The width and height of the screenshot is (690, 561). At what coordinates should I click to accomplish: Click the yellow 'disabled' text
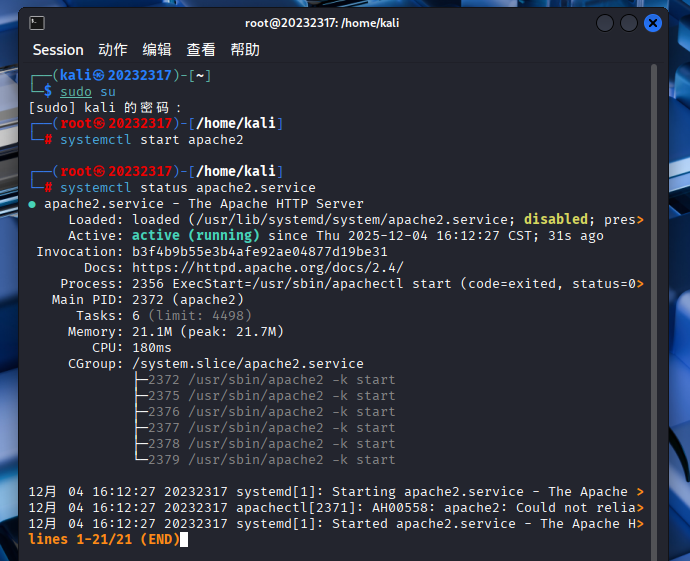point(555,219)
